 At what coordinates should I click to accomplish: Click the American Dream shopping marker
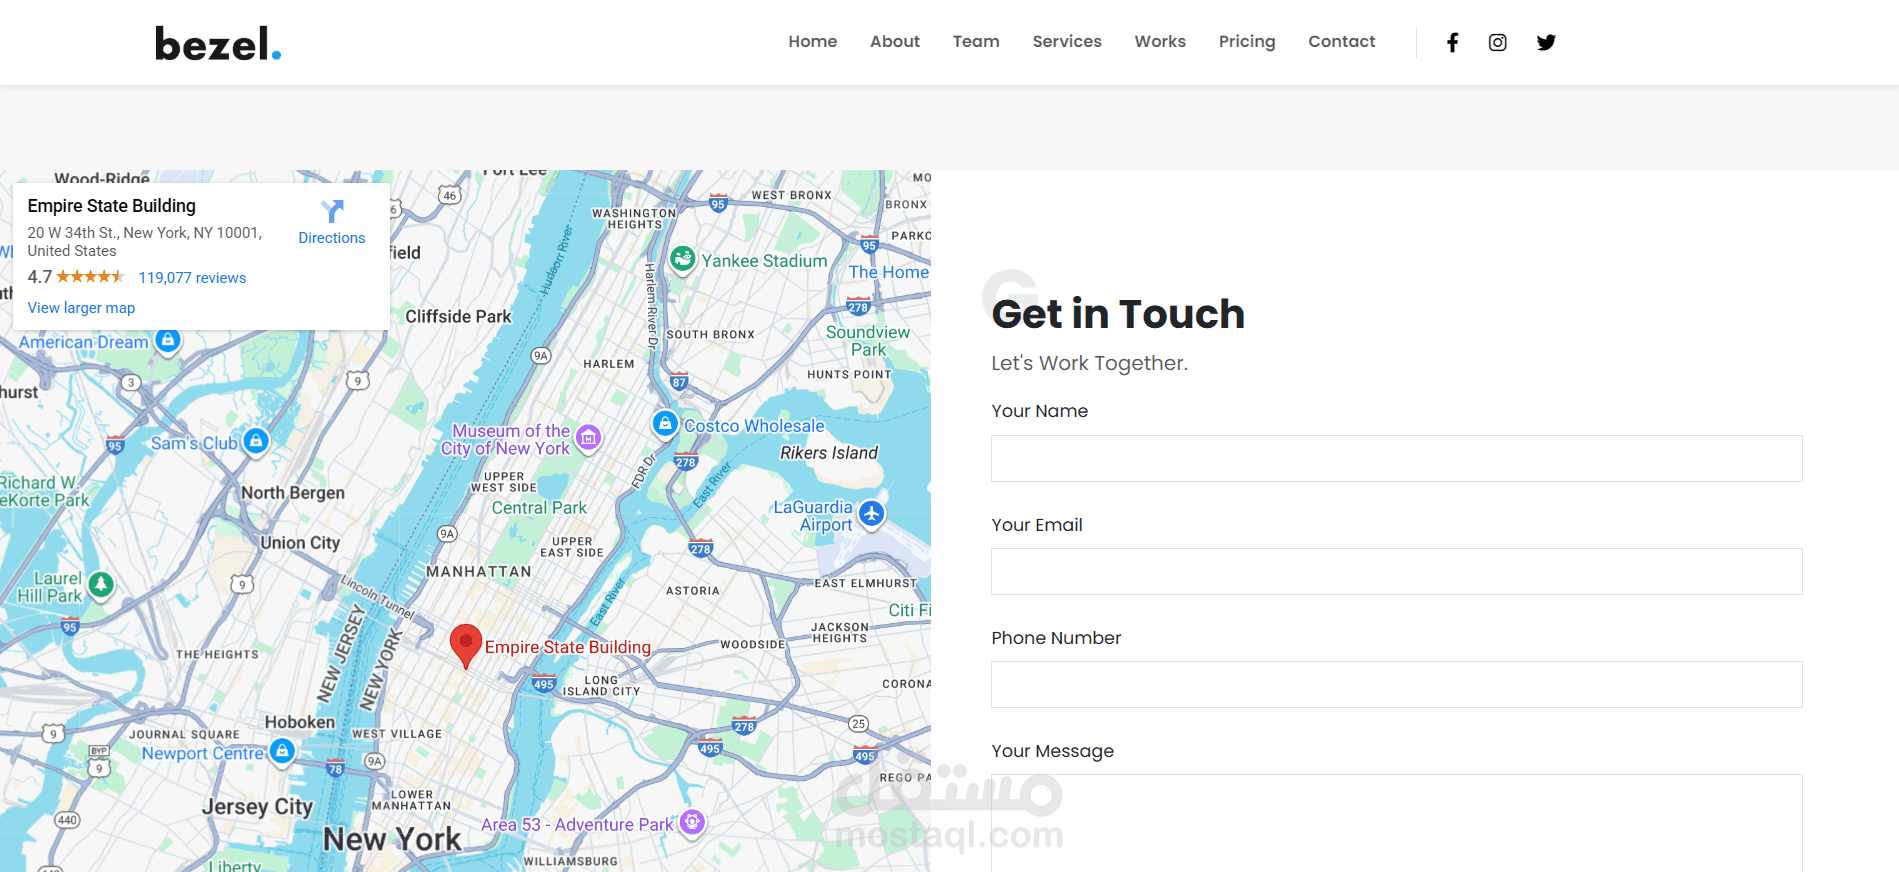169,340
